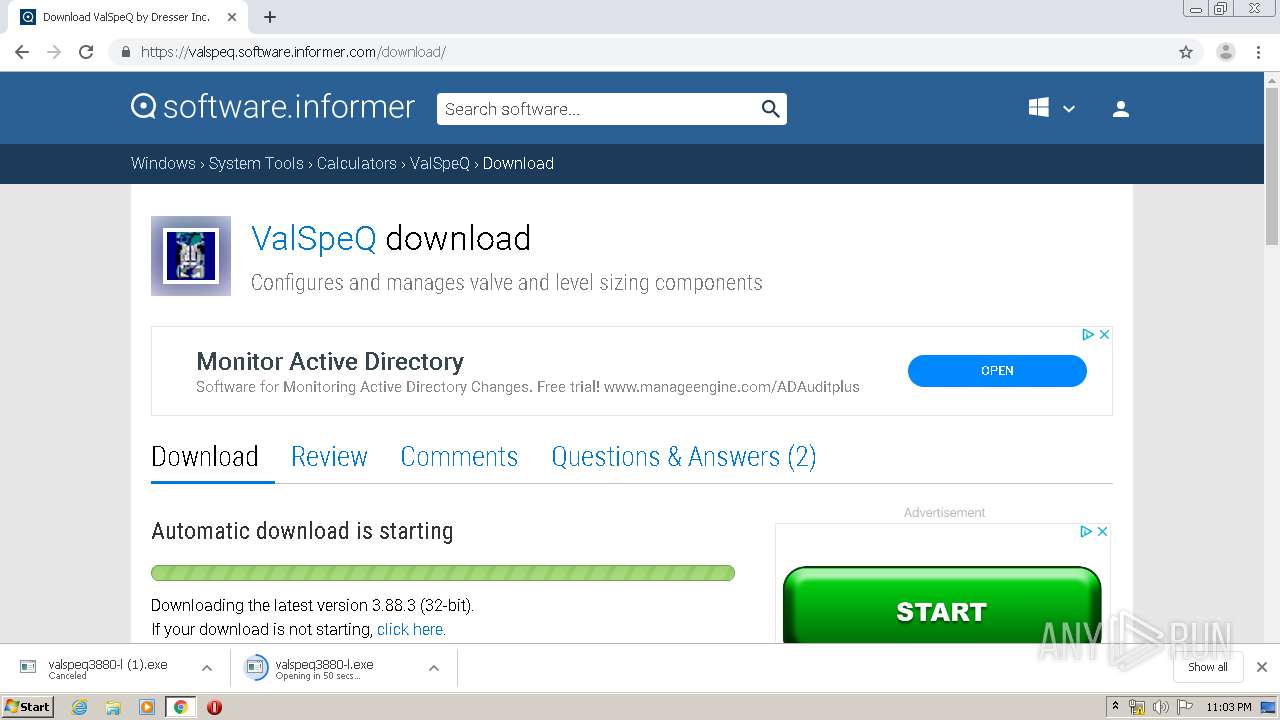Click the green download progress bar
1280x720 pixels.
(x=443, y=573)
